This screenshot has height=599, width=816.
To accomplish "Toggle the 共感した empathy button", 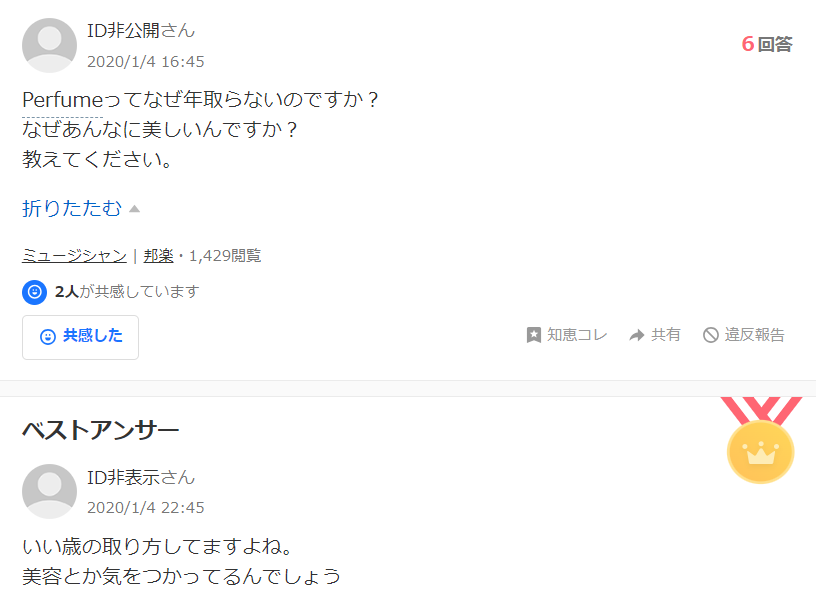I will 80,337.
